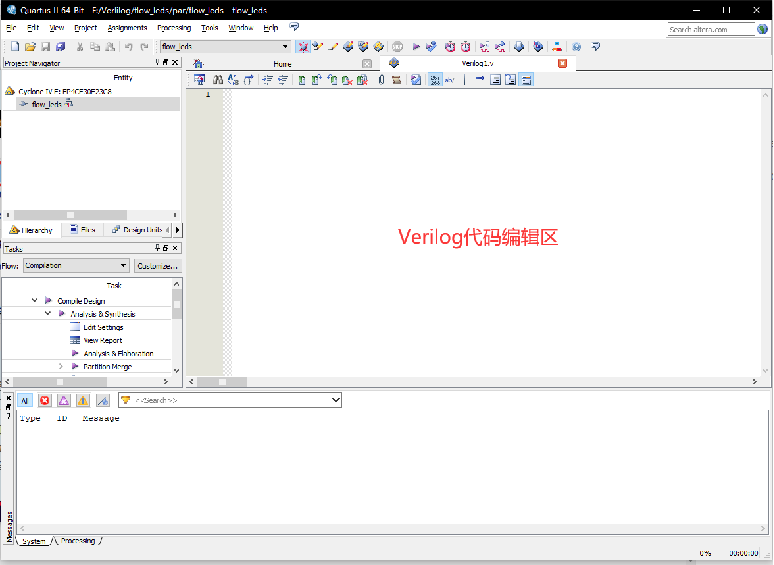
Task: Click the Undo arrow icon
Action: [128, 46]
